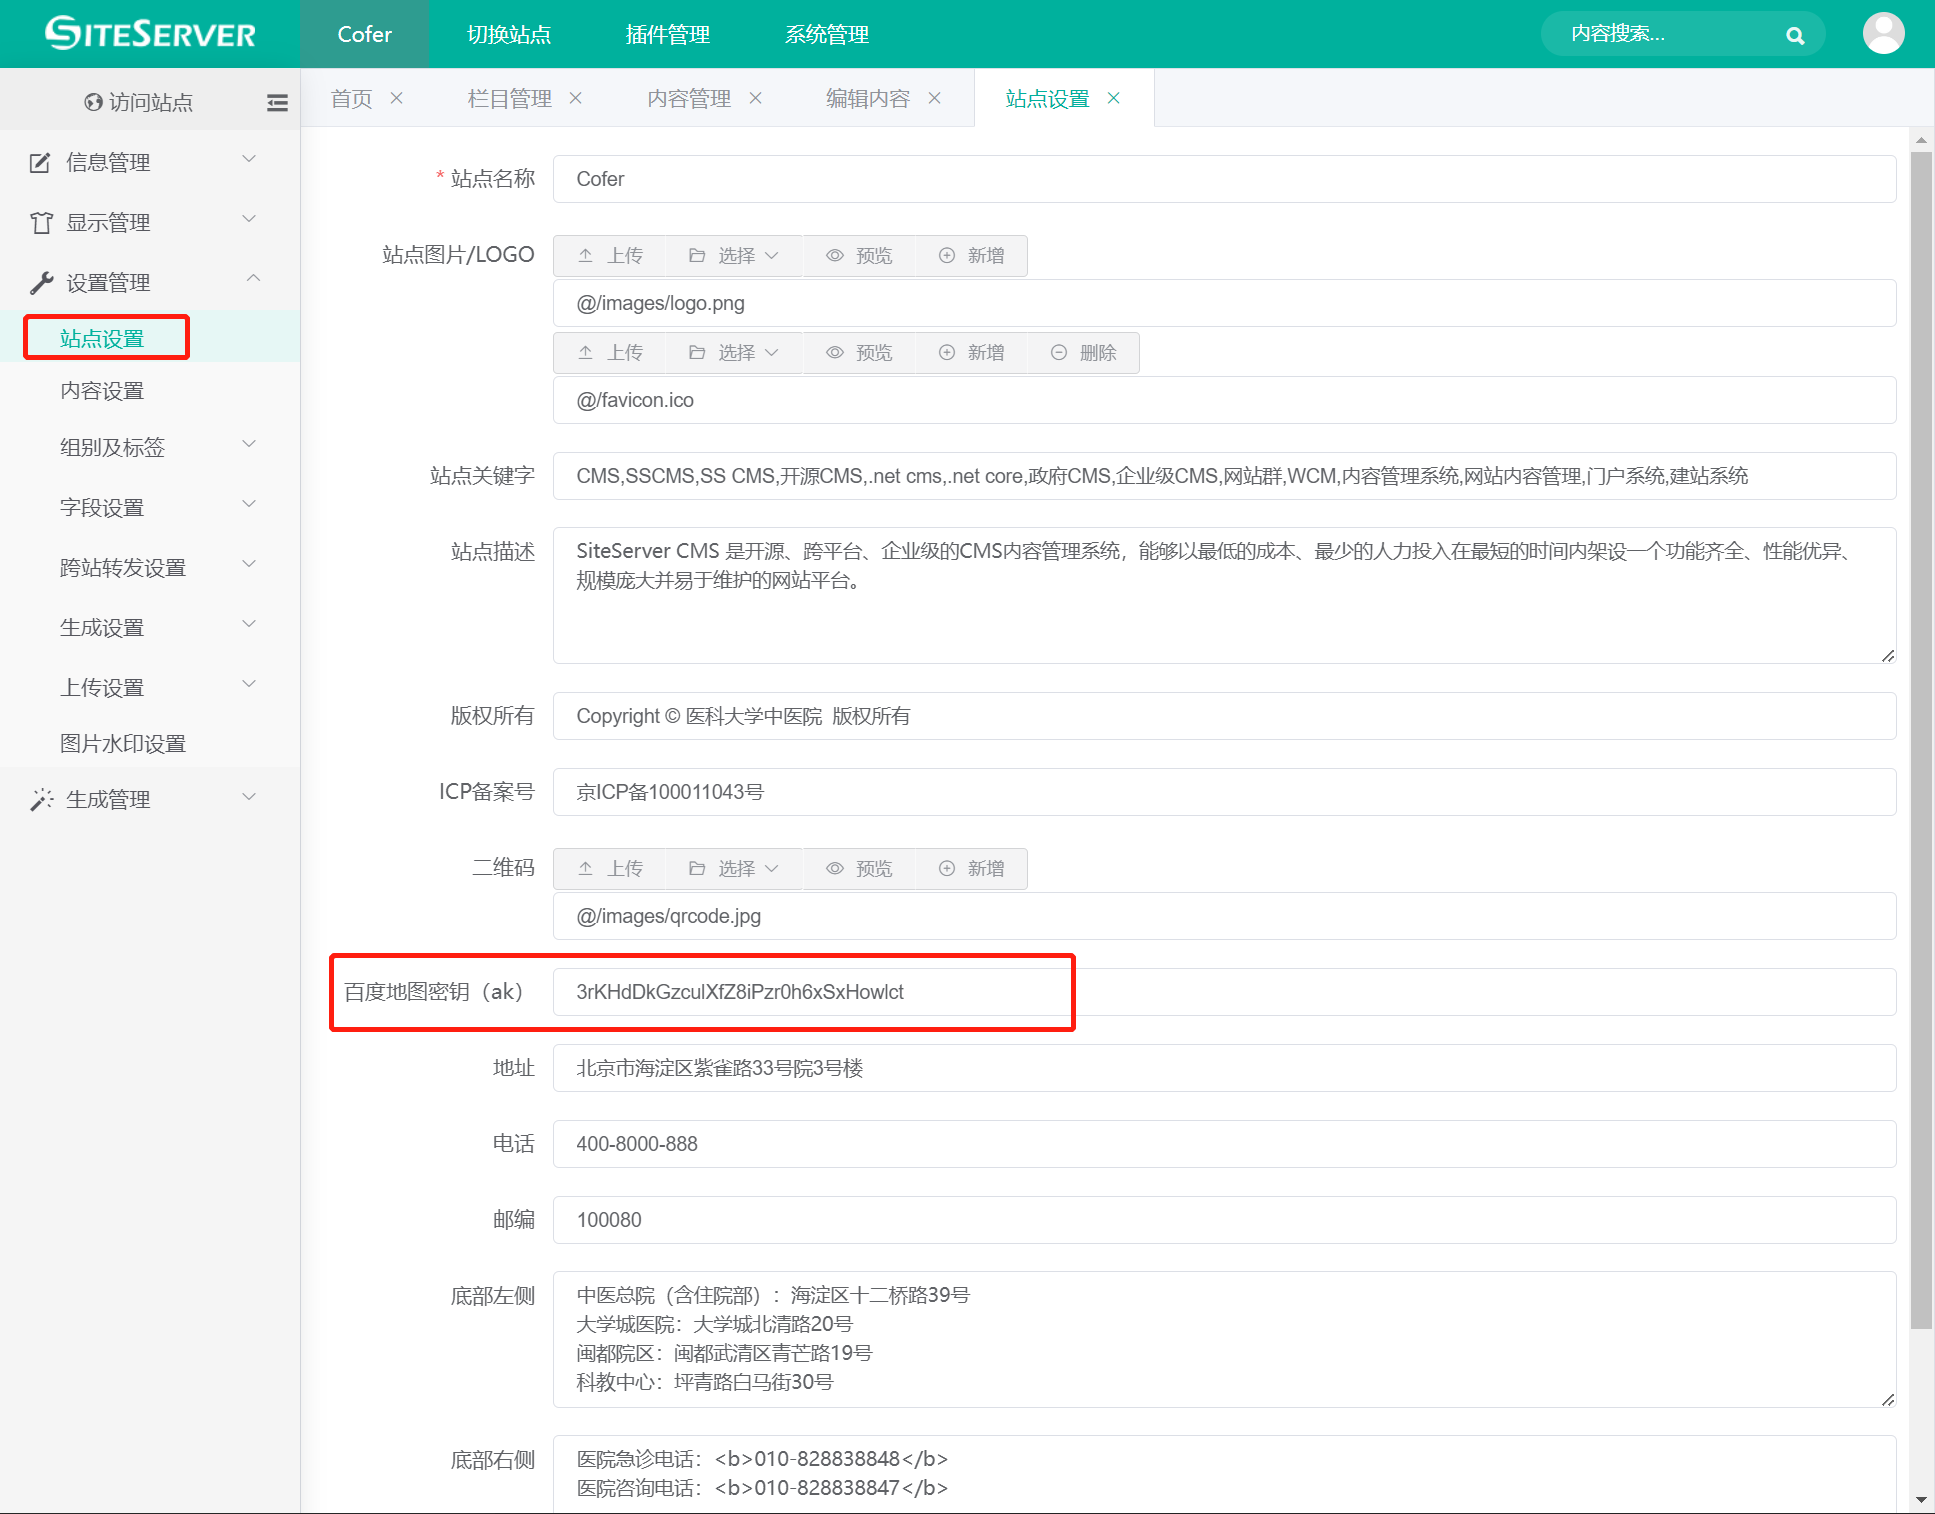
Task: Switch to the 栏目管理 tab
Action: pyautogui.click(x=510, y=98)
